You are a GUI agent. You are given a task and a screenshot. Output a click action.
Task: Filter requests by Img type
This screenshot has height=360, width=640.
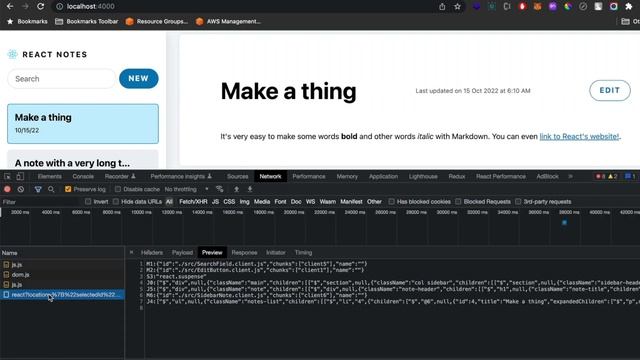244,202
